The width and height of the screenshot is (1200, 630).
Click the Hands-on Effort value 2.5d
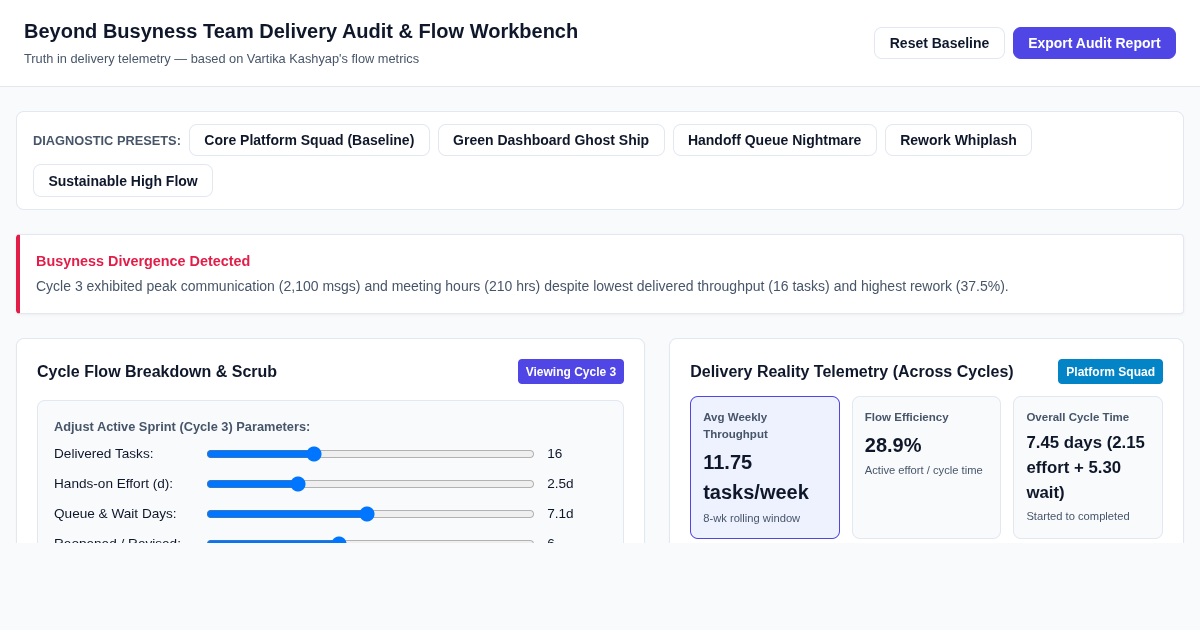[x=560, y=484]
